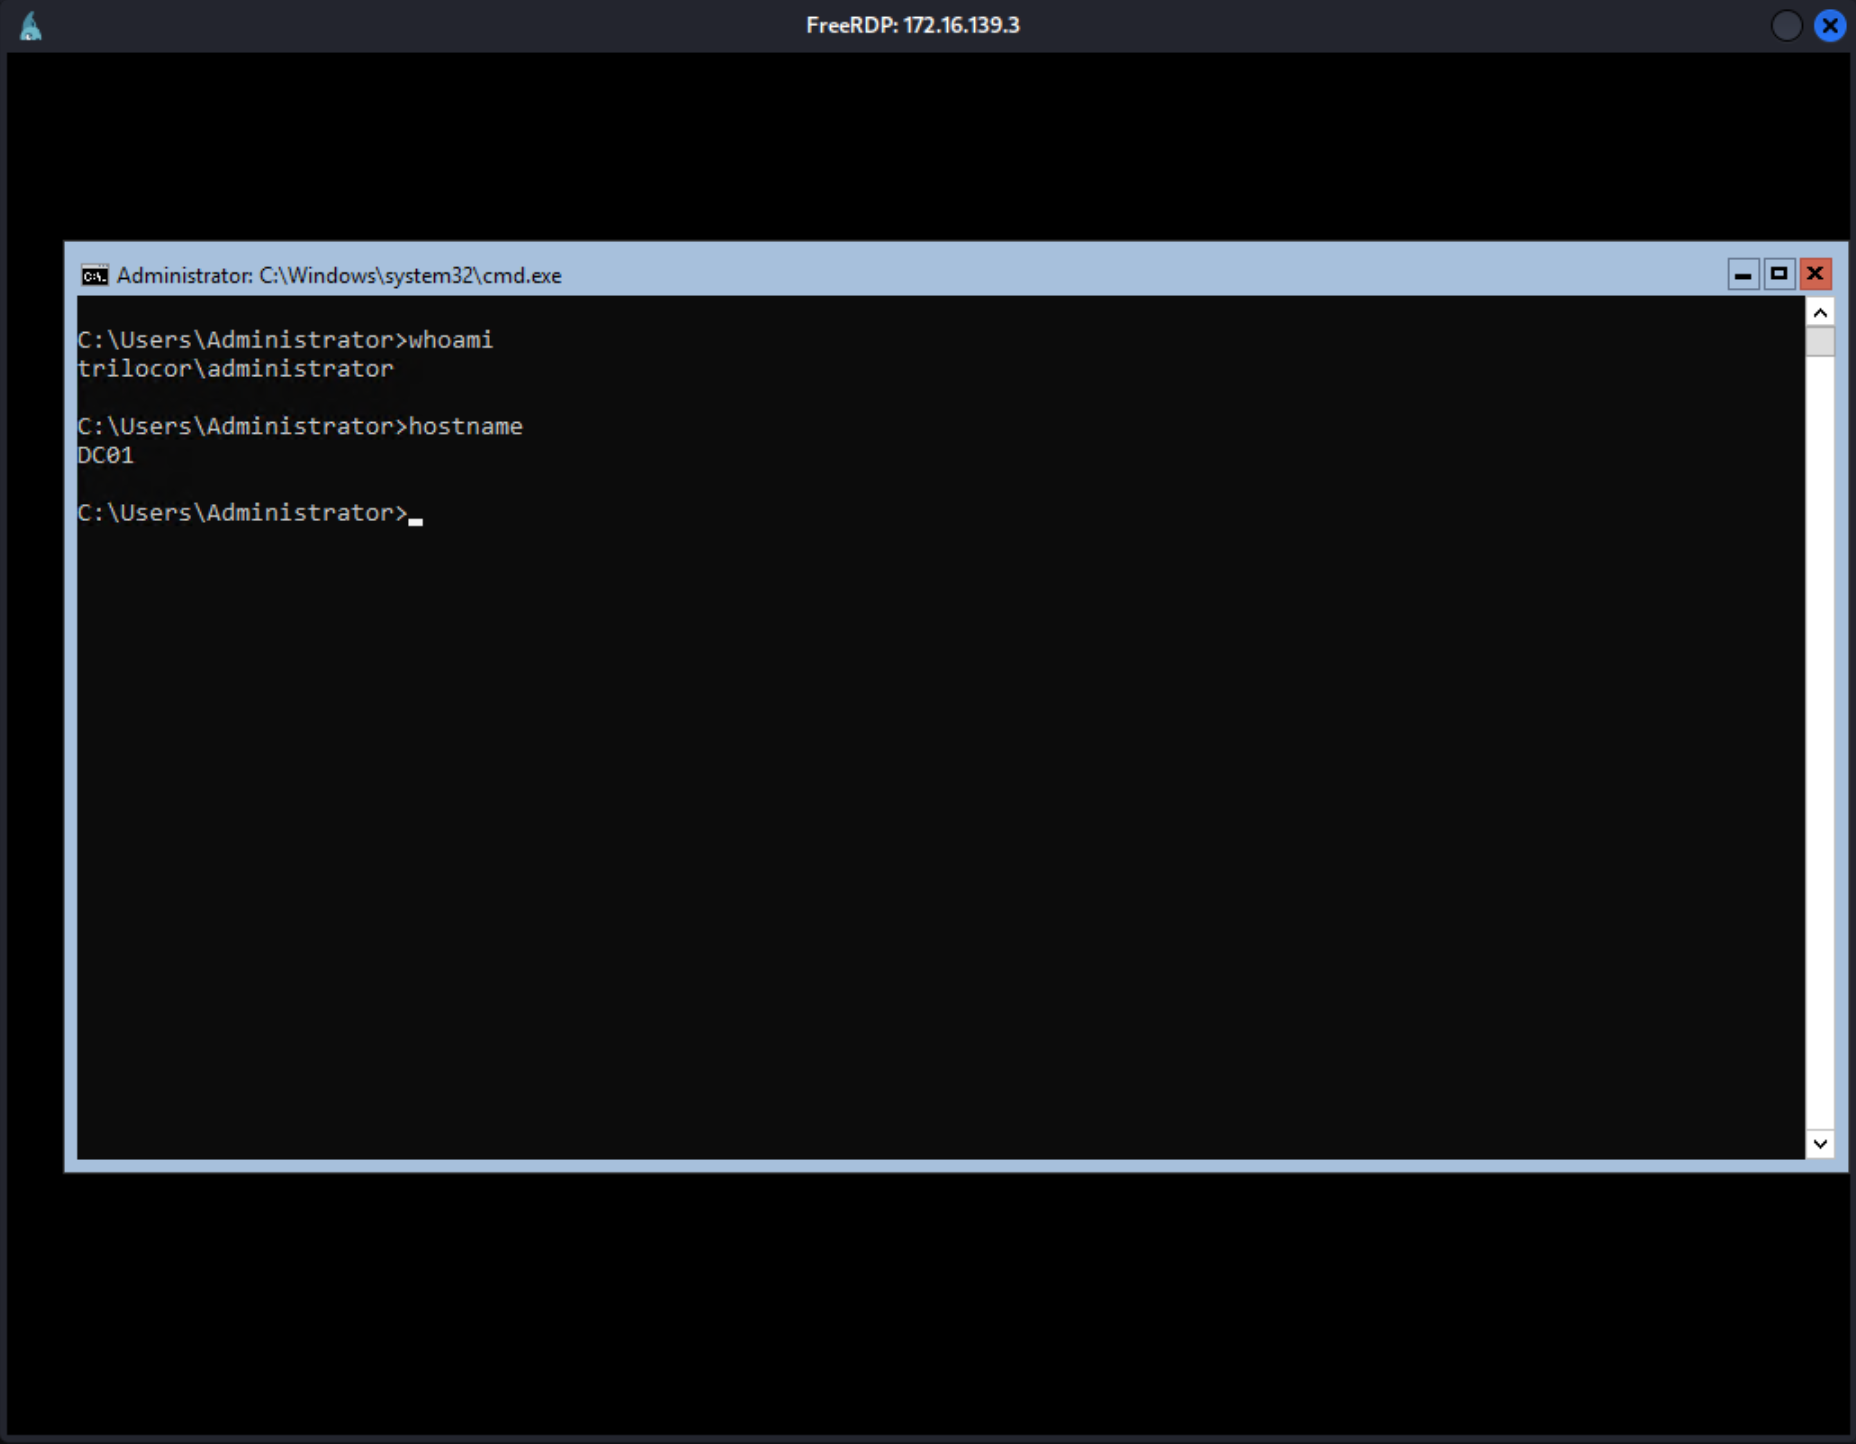Click the FreeRDP application icon in title bar
The image size is (1856, 1444).
[31, 26]
